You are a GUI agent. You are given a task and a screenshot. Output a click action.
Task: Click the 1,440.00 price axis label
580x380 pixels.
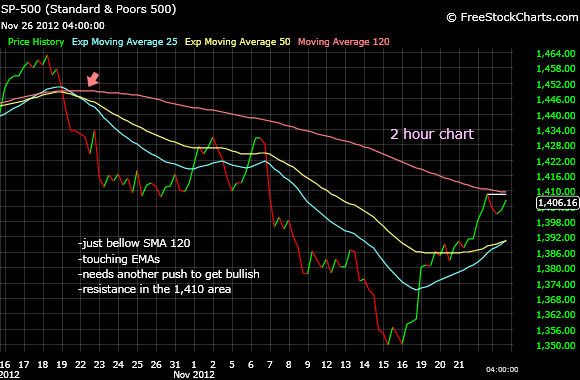pos(556,115)
